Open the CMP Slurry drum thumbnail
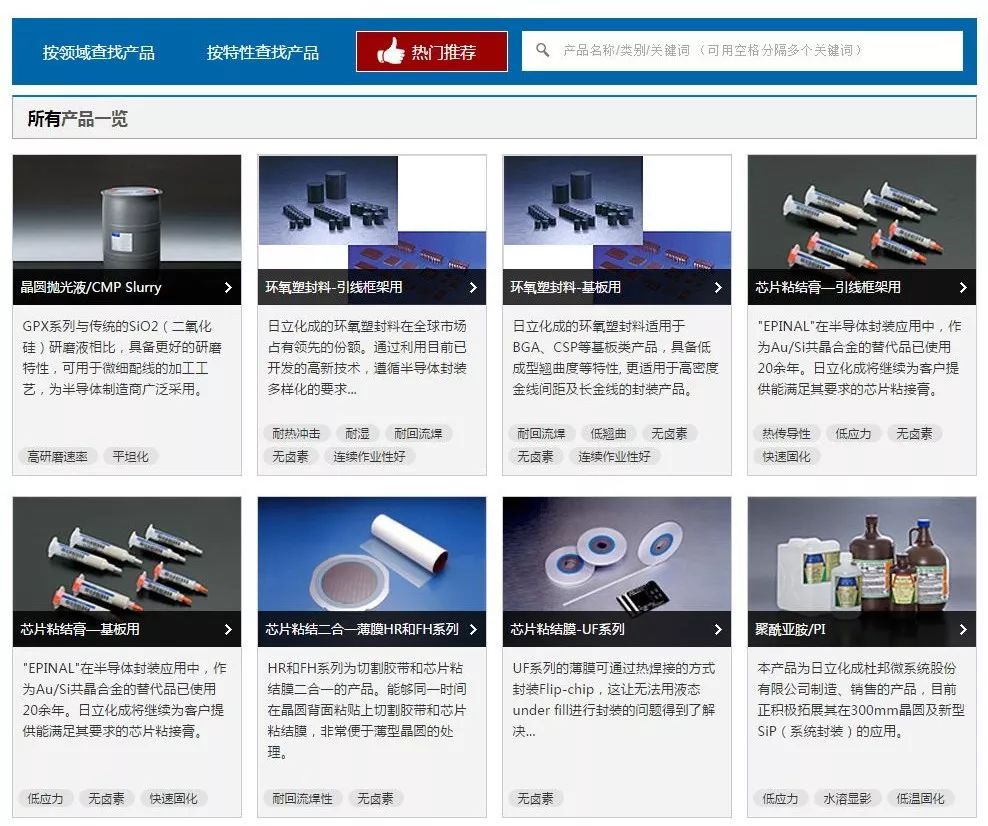The height and width of the screenshot is (826, 988). (127, 213)
